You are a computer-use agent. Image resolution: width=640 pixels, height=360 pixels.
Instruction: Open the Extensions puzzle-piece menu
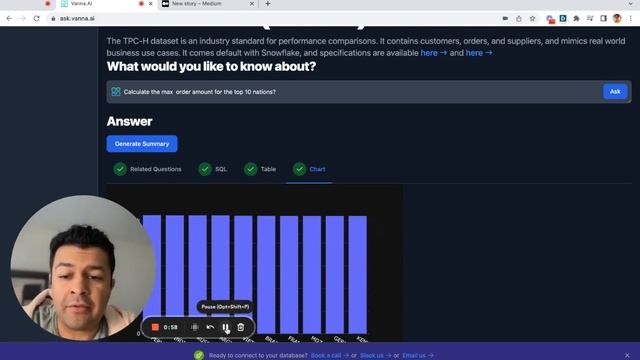[576, 18]
